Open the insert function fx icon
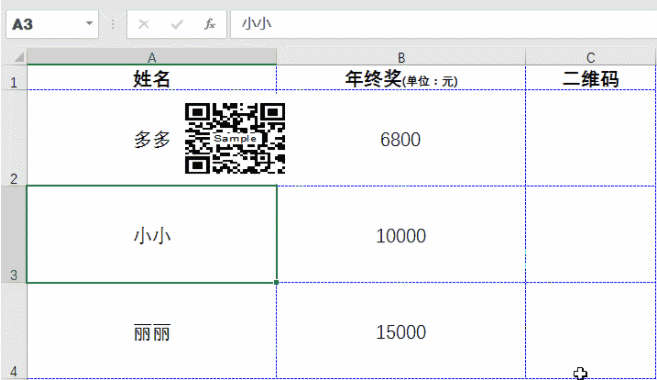The width and height of the screenshot is (657, 380). pyautogui.click(x=210, y=24)
